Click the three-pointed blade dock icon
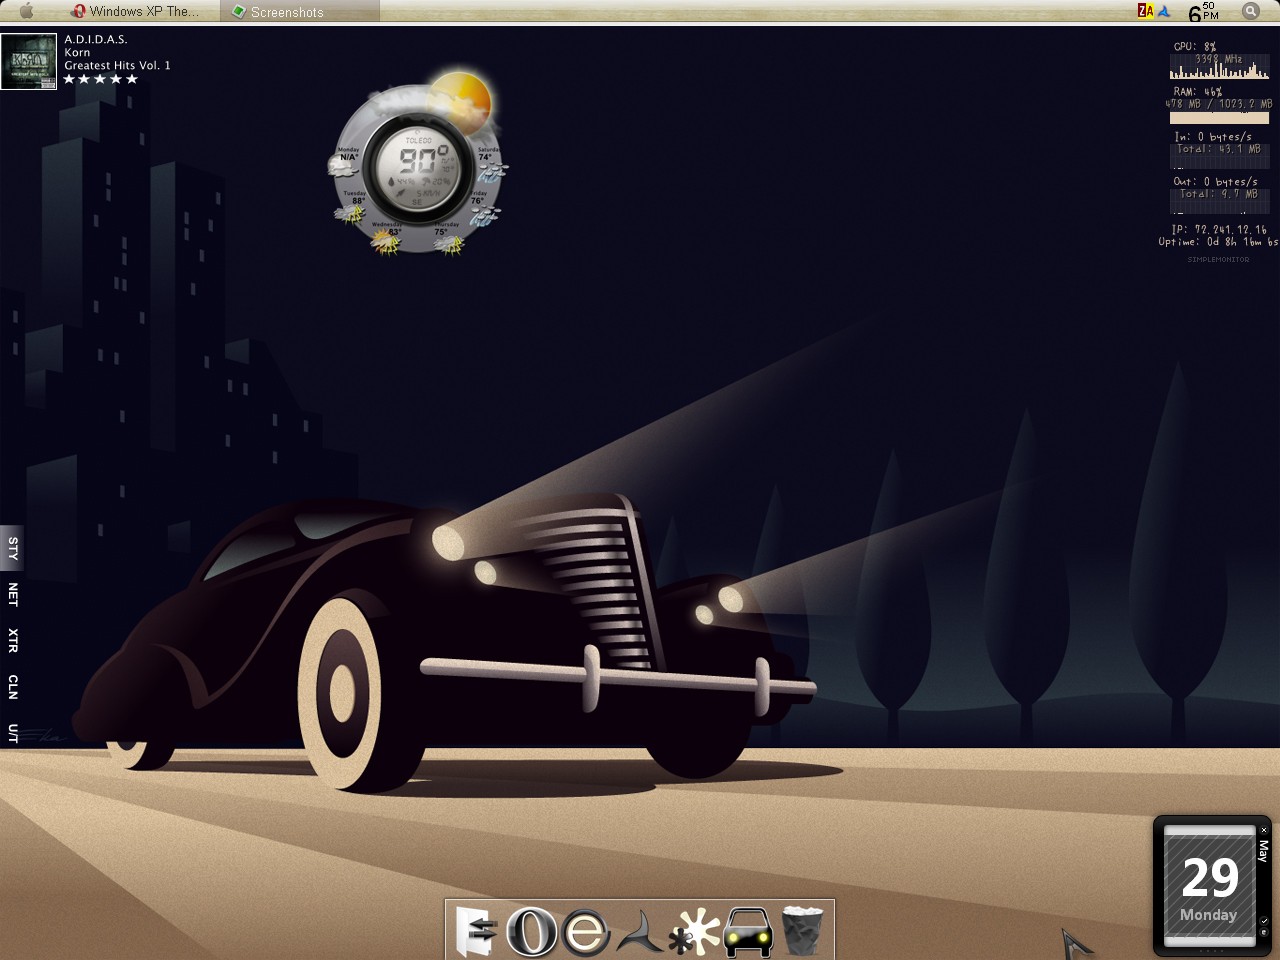 pyautogui.click(x=639, y=932)
